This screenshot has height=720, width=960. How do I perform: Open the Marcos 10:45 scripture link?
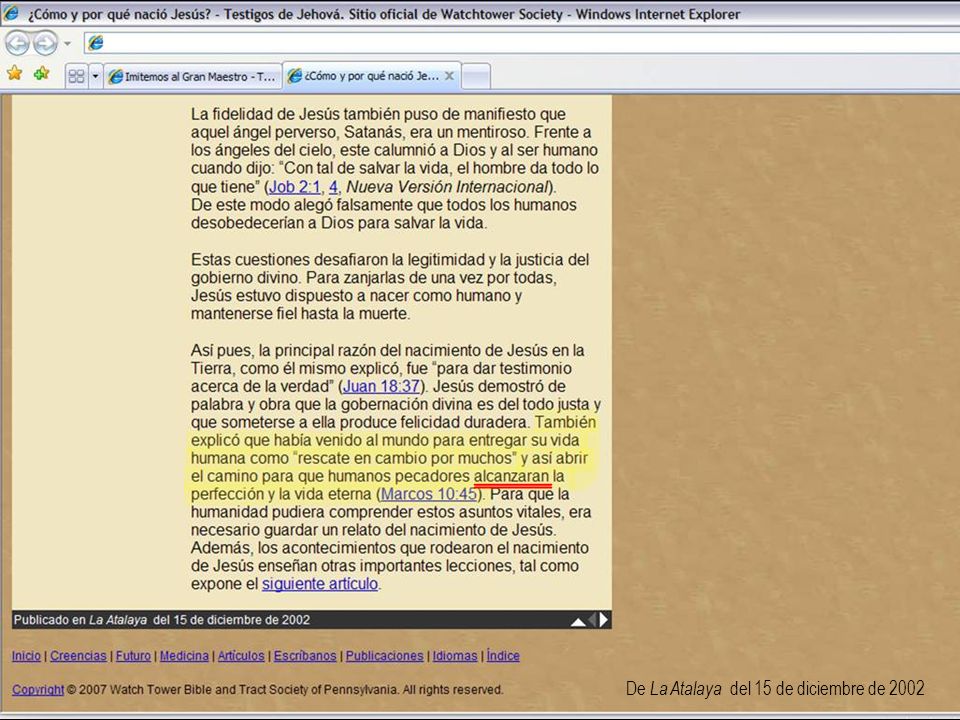point(429,494)
